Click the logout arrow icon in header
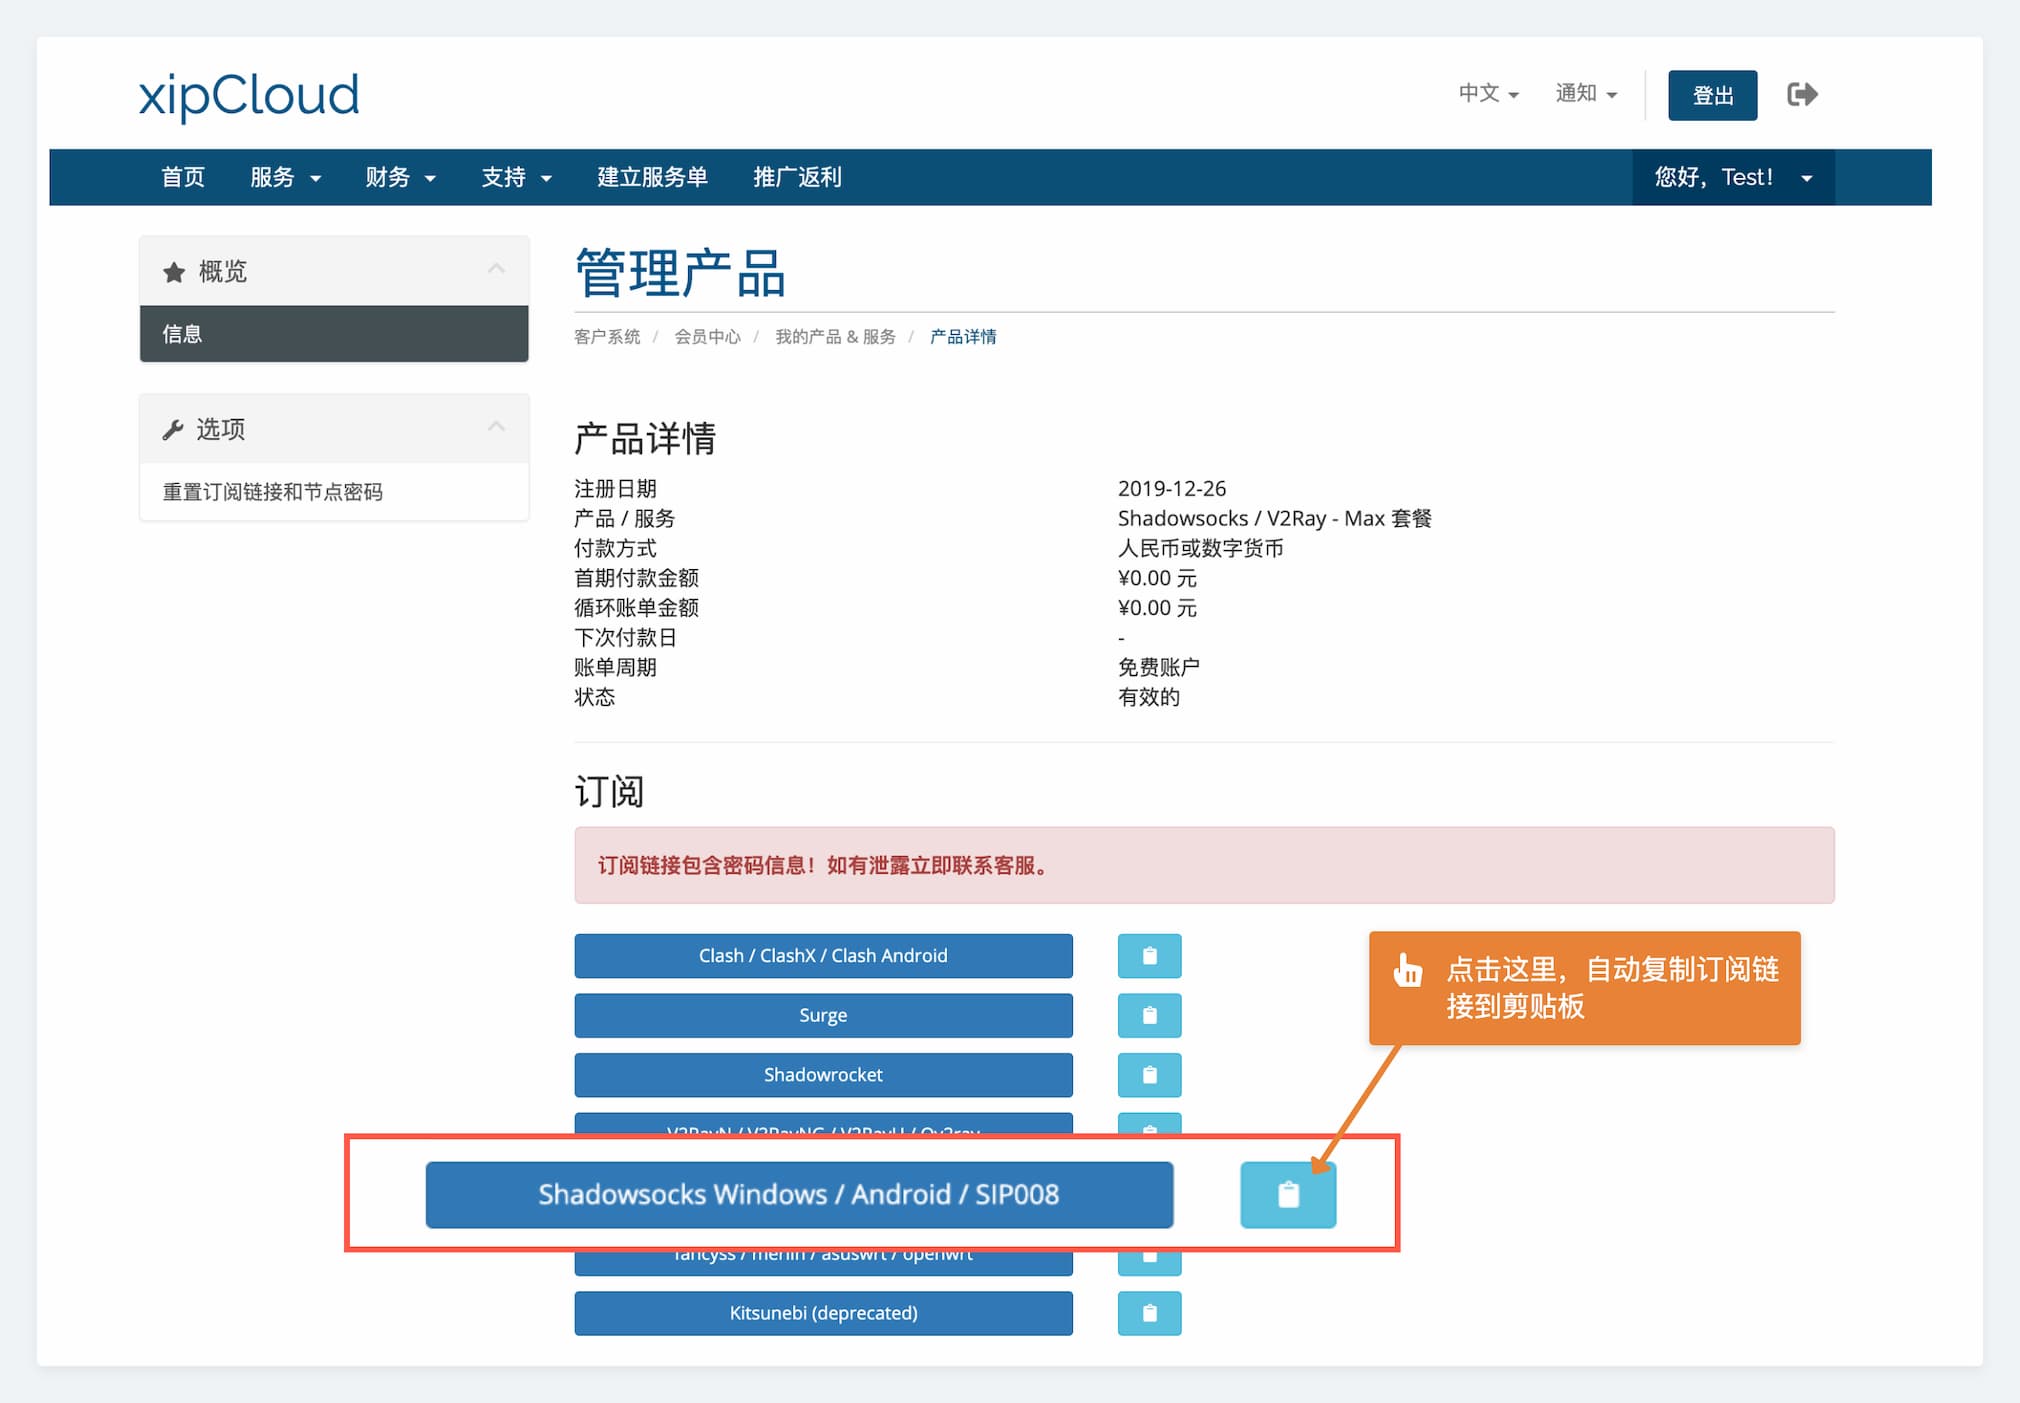This screenshot has height=1403, width=2020. (x=1802, y=95)
